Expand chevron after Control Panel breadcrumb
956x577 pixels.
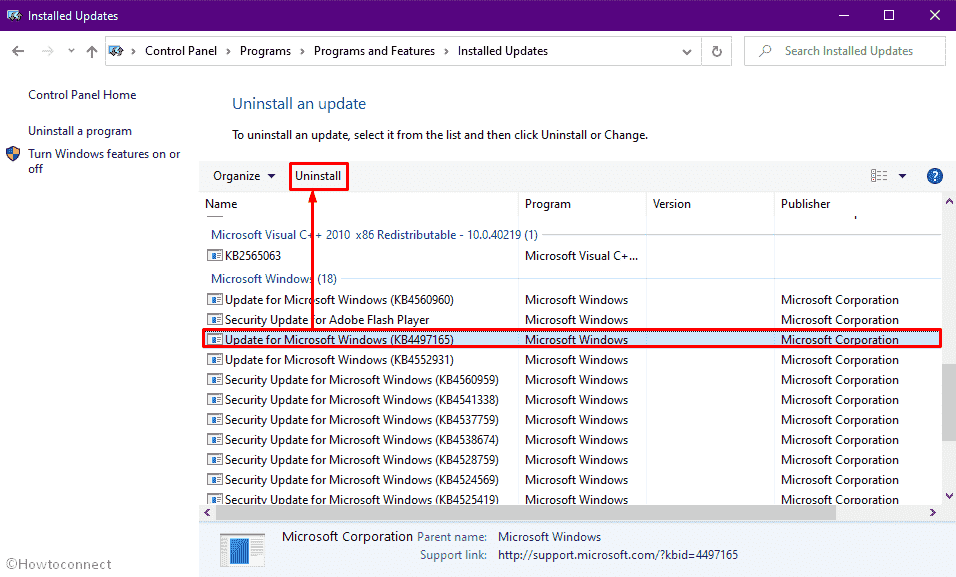229,52
